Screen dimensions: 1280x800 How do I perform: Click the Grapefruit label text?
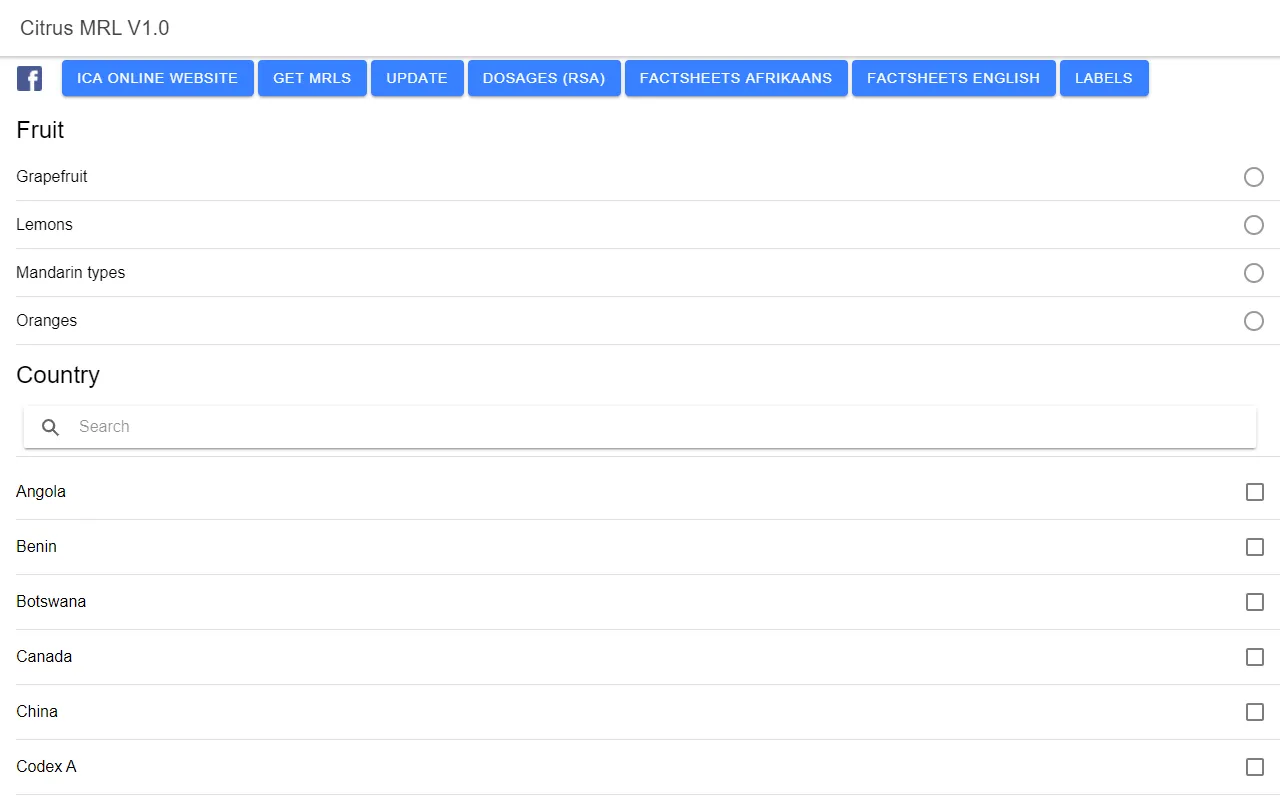[x=52, y=176]
